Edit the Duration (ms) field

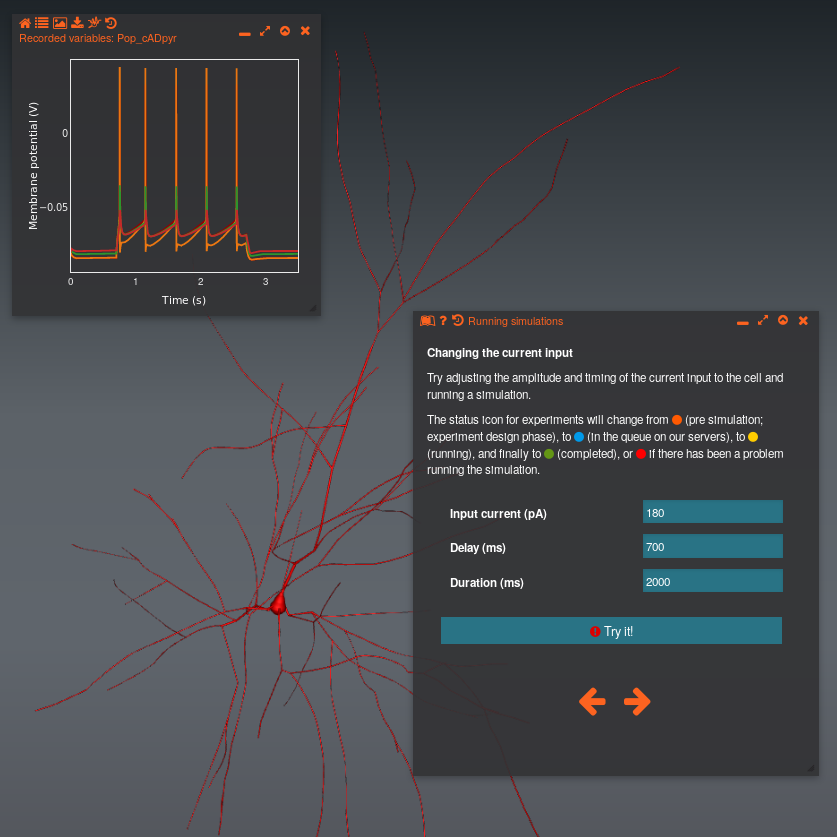pyautogui.click(x=713, y=580)
